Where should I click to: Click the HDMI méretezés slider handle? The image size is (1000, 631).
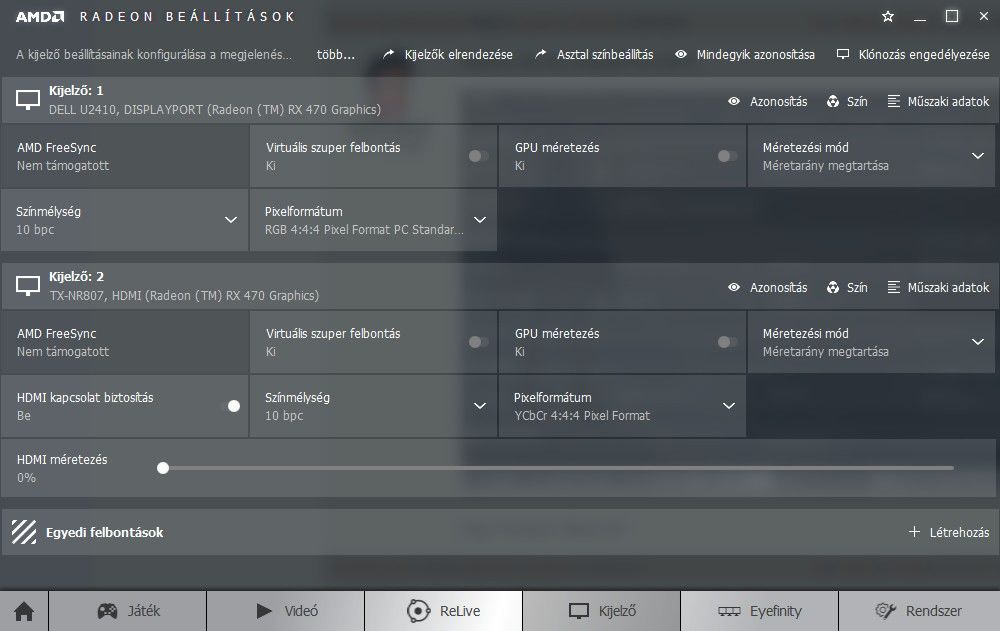[163, 468]
